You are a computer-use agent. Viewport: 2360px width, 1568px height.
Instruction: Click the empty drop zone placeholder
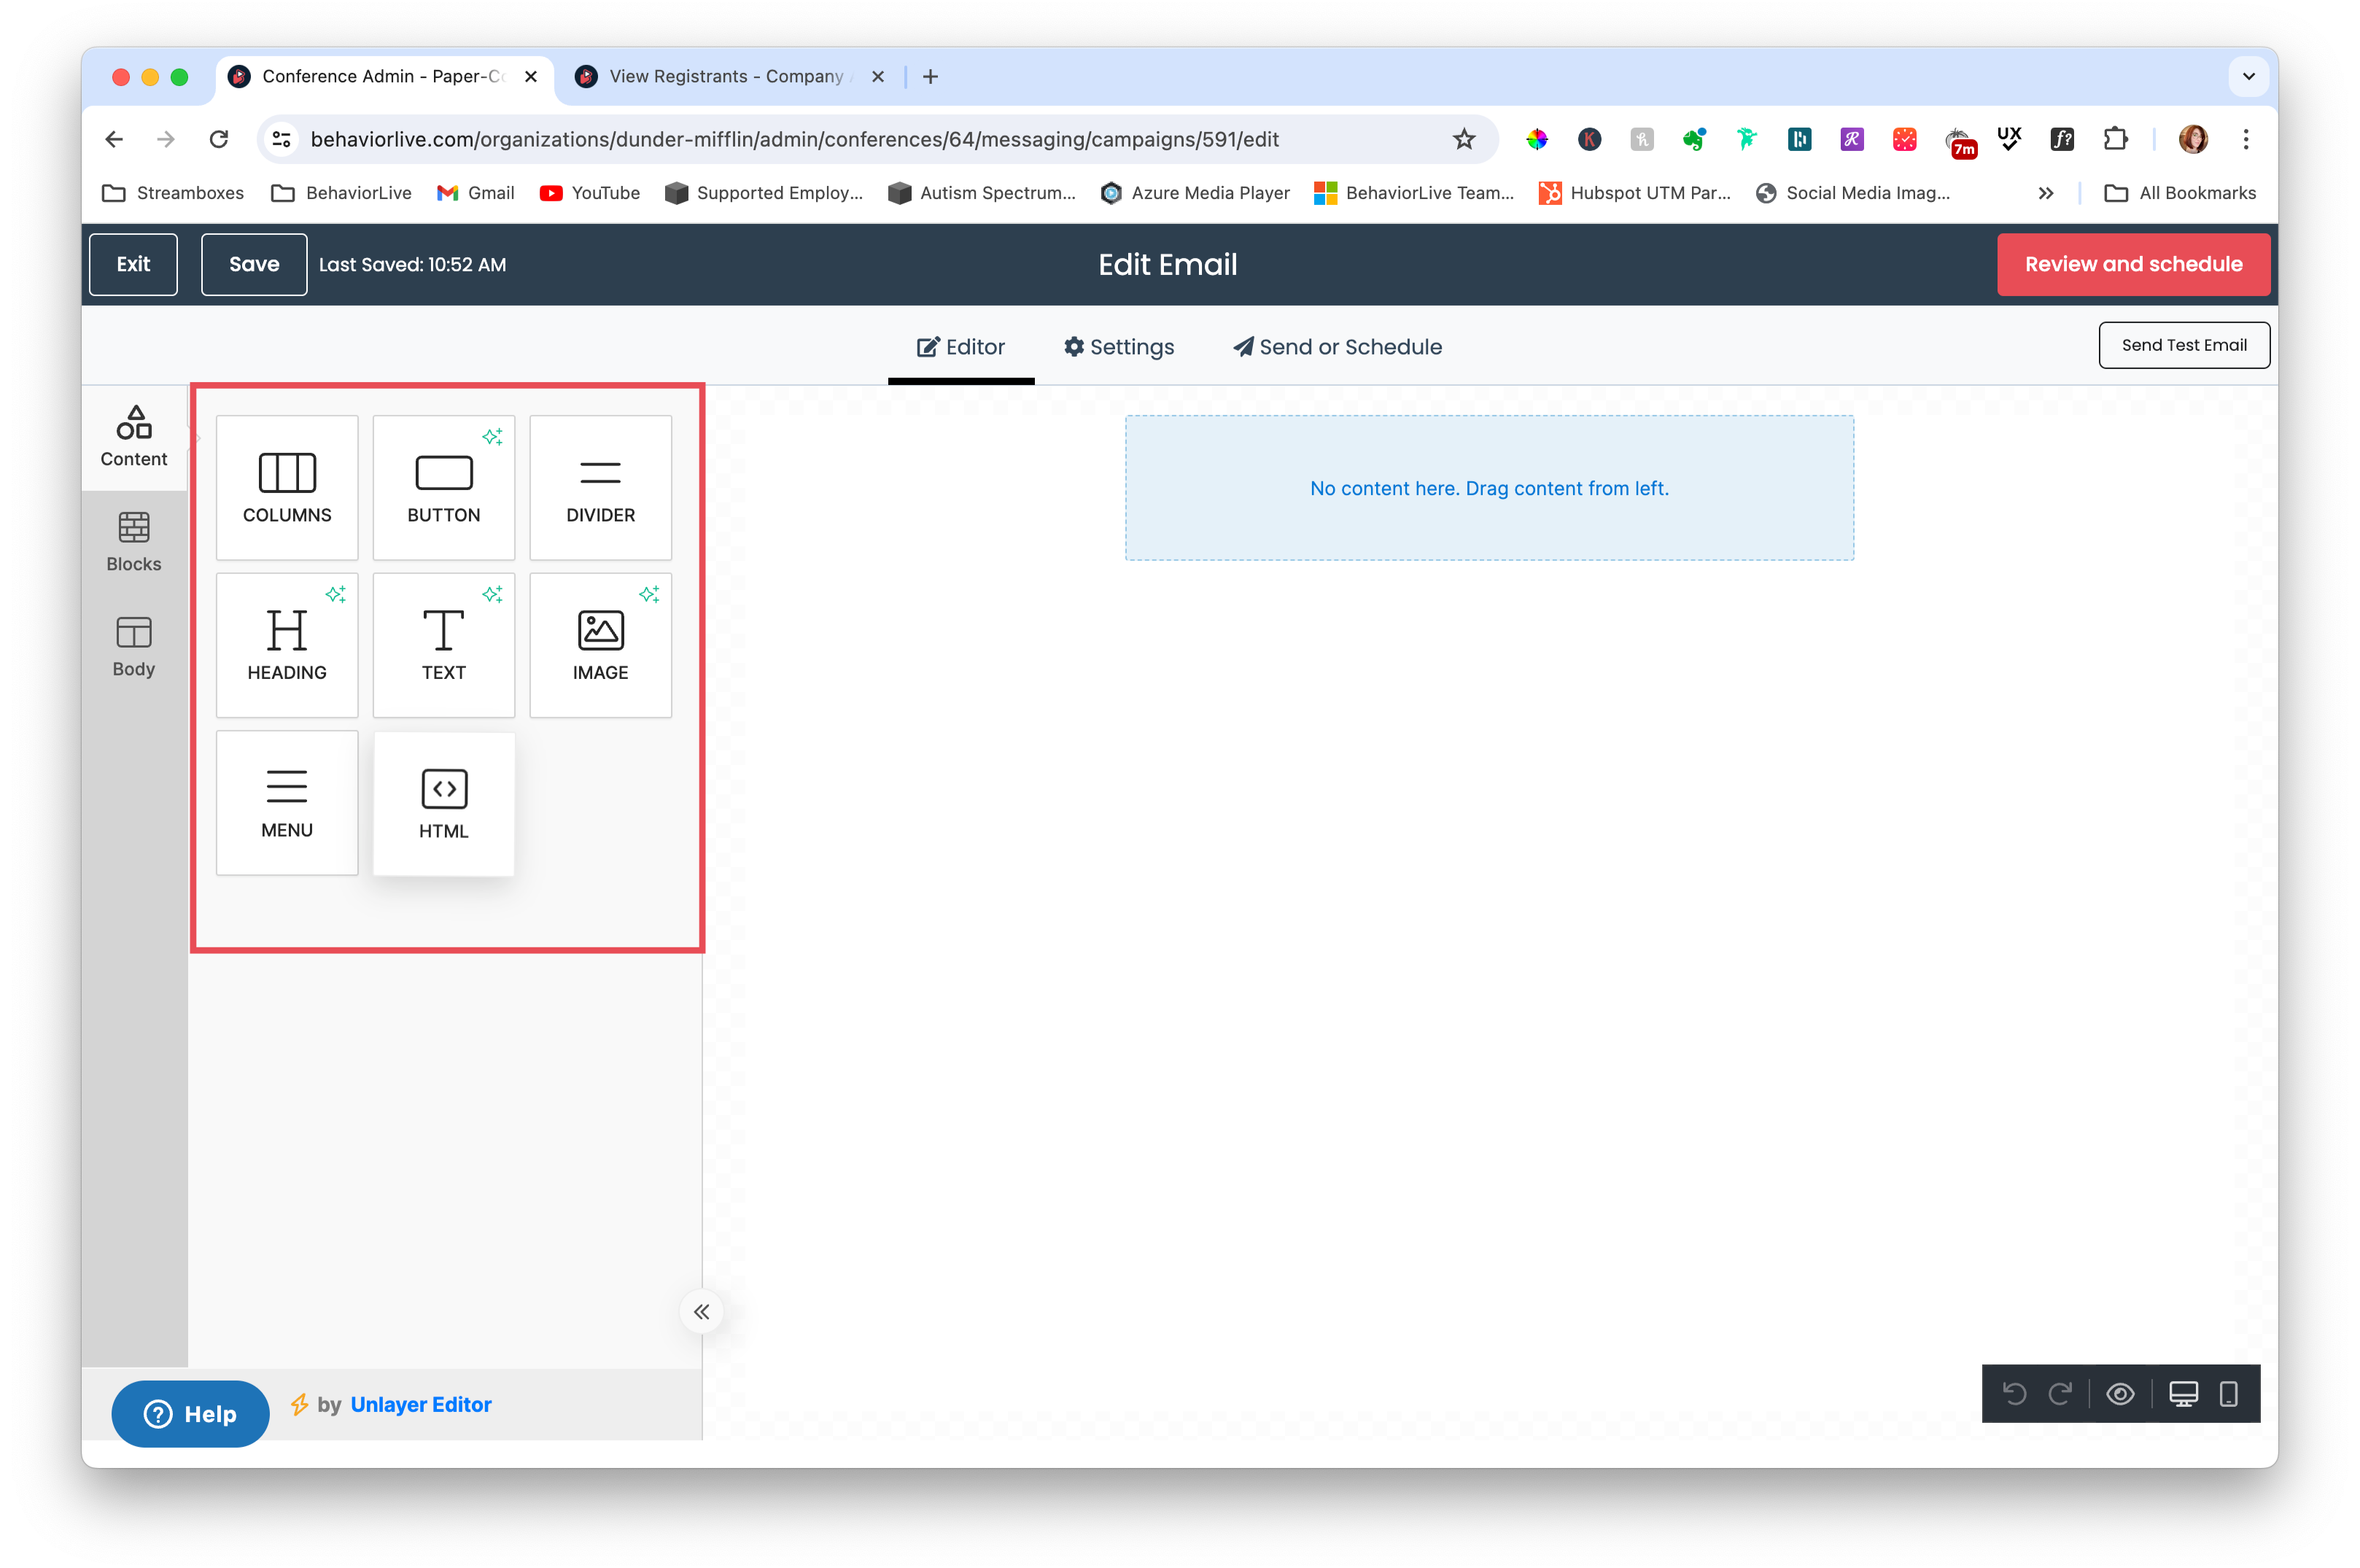(1489, 488)
